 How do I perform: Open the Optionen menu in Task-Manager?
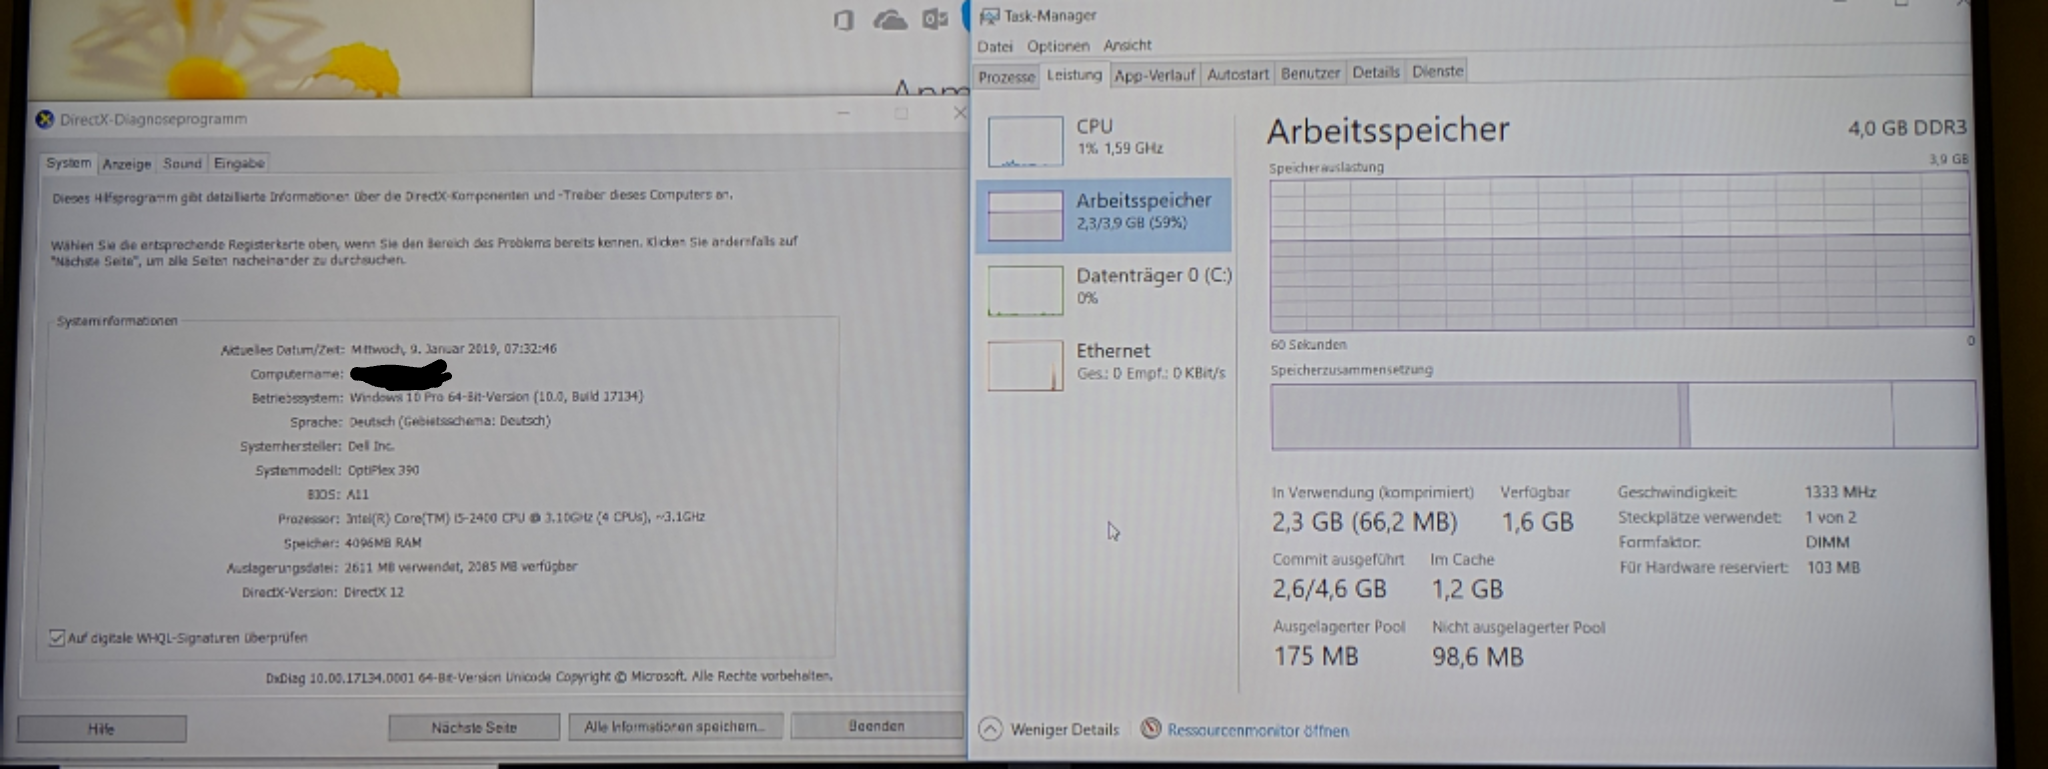click(x=1058, y=46)
